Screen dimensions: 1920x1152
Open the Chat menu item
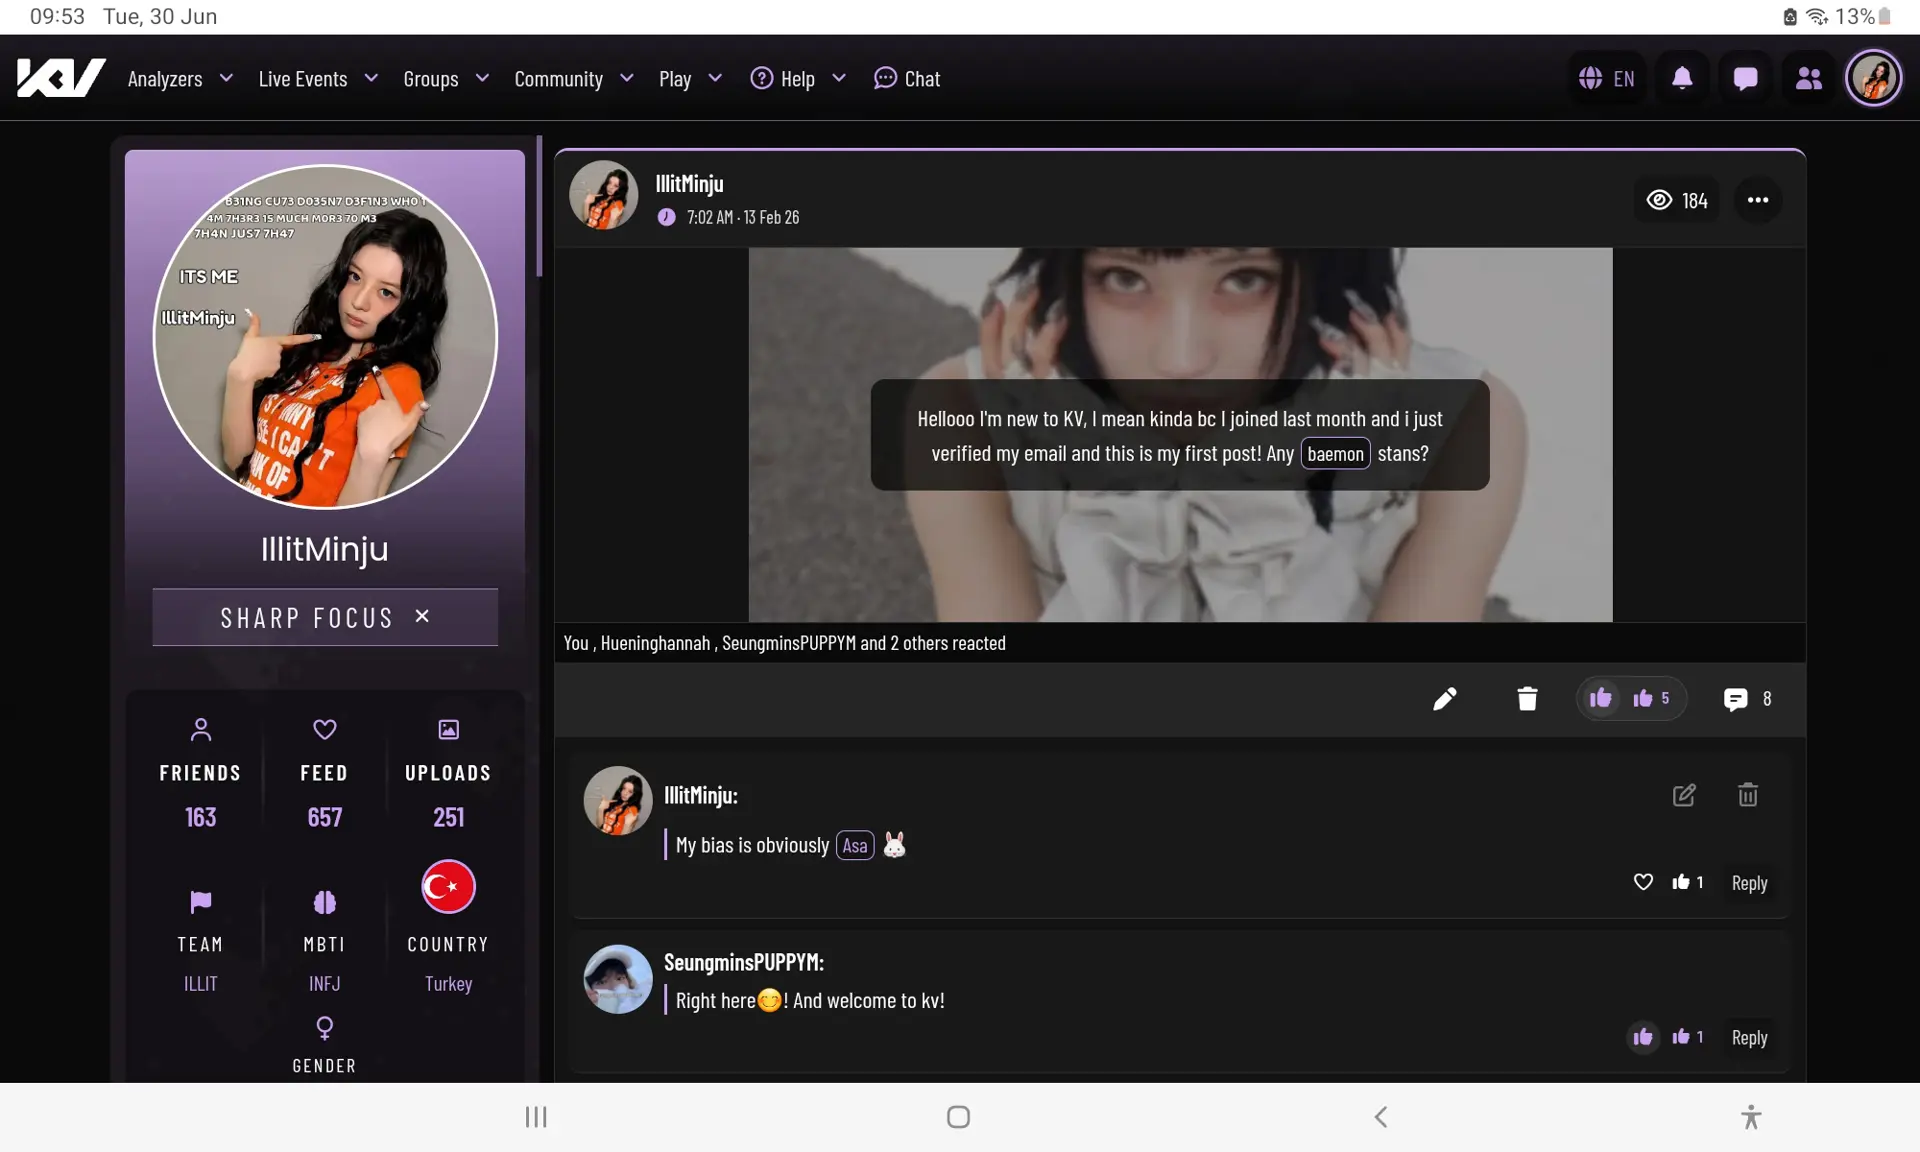pyautogui.click(x=907, y=79)
